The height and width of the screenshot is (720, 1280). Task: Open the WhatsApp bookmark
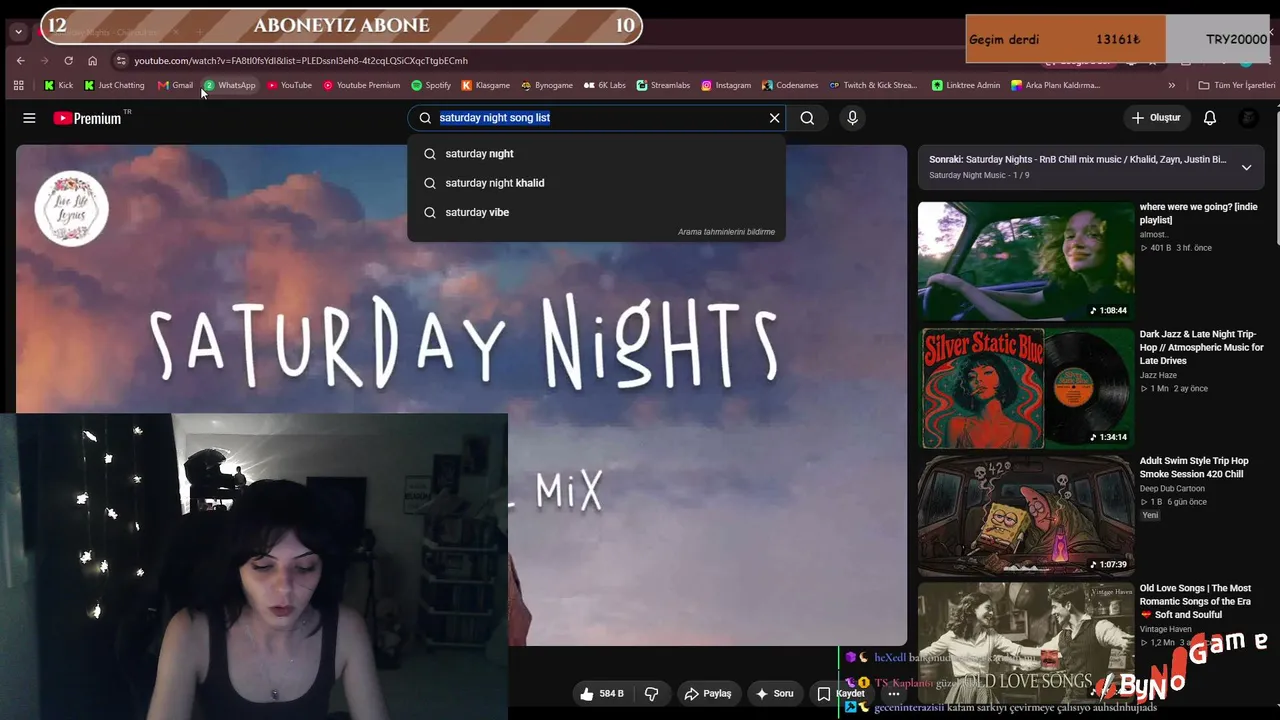click(x=229, y=85)
